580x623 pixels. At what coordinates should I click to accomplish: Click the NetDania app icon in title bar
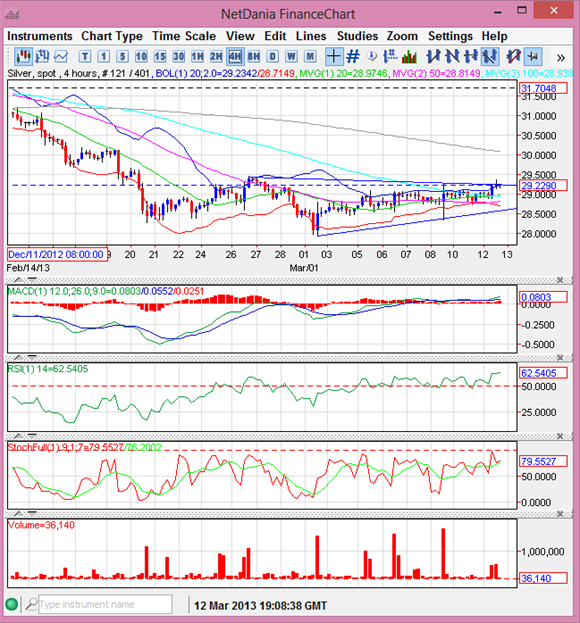pos(12,14)
